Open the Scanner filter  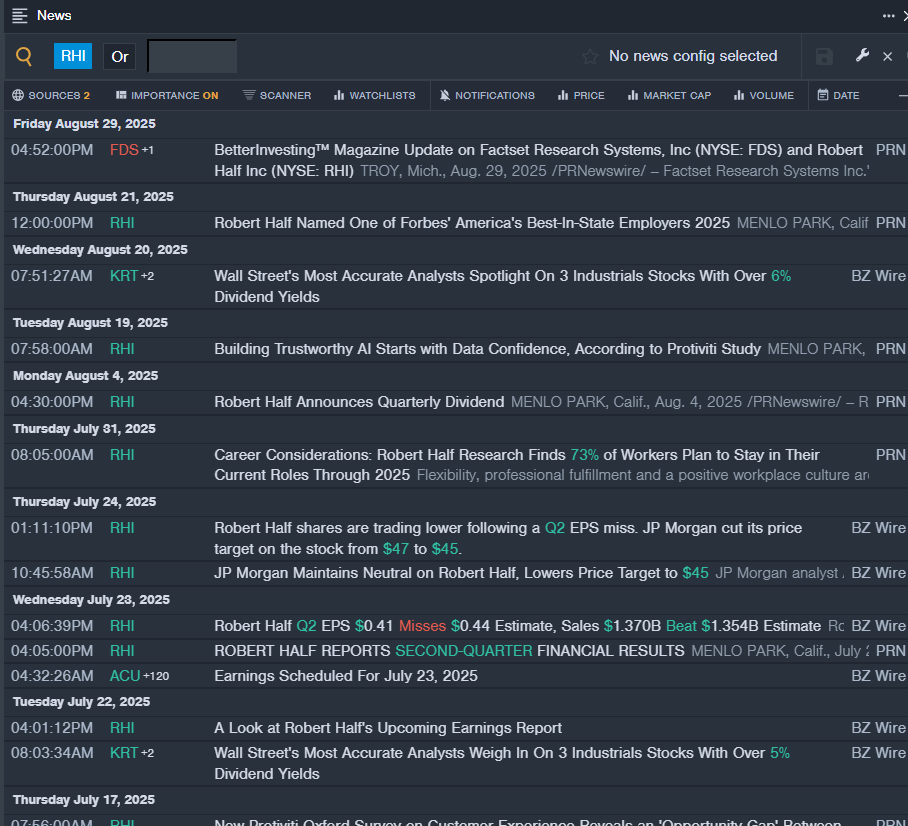coord(277,96)
